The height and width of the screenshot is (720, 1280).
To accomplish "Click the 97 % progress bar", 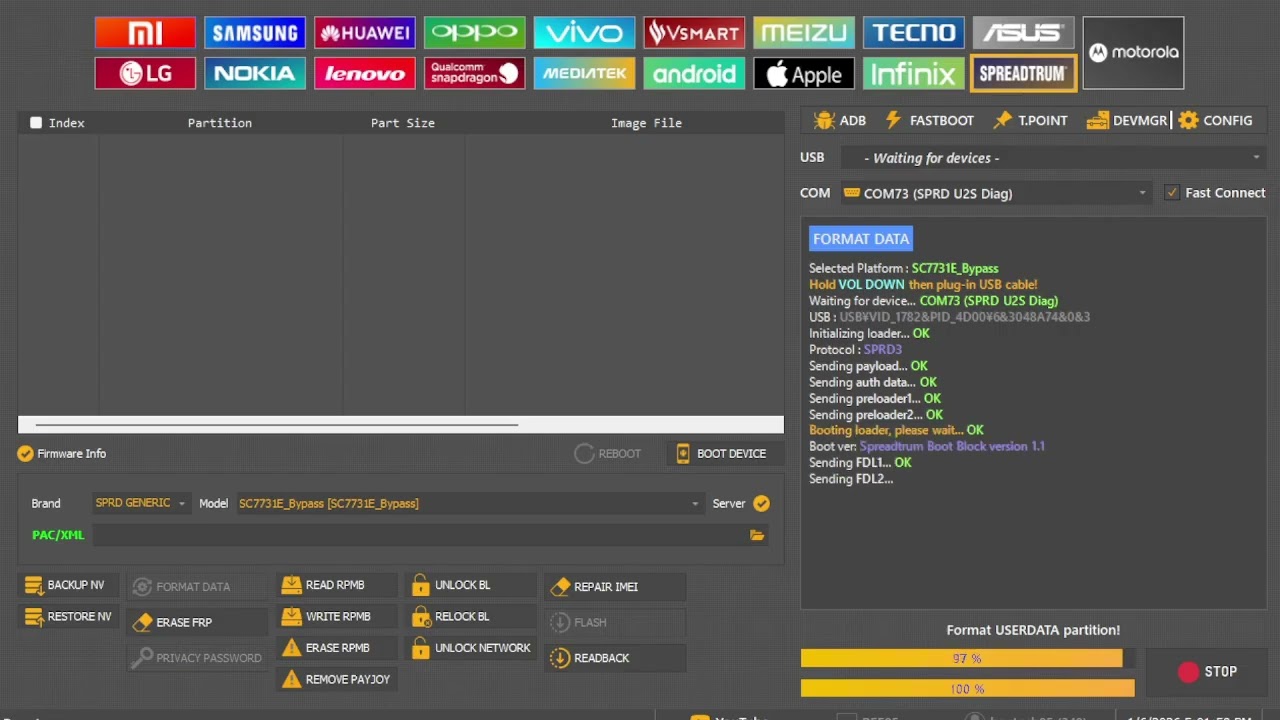I will click(x=967, y=658).
